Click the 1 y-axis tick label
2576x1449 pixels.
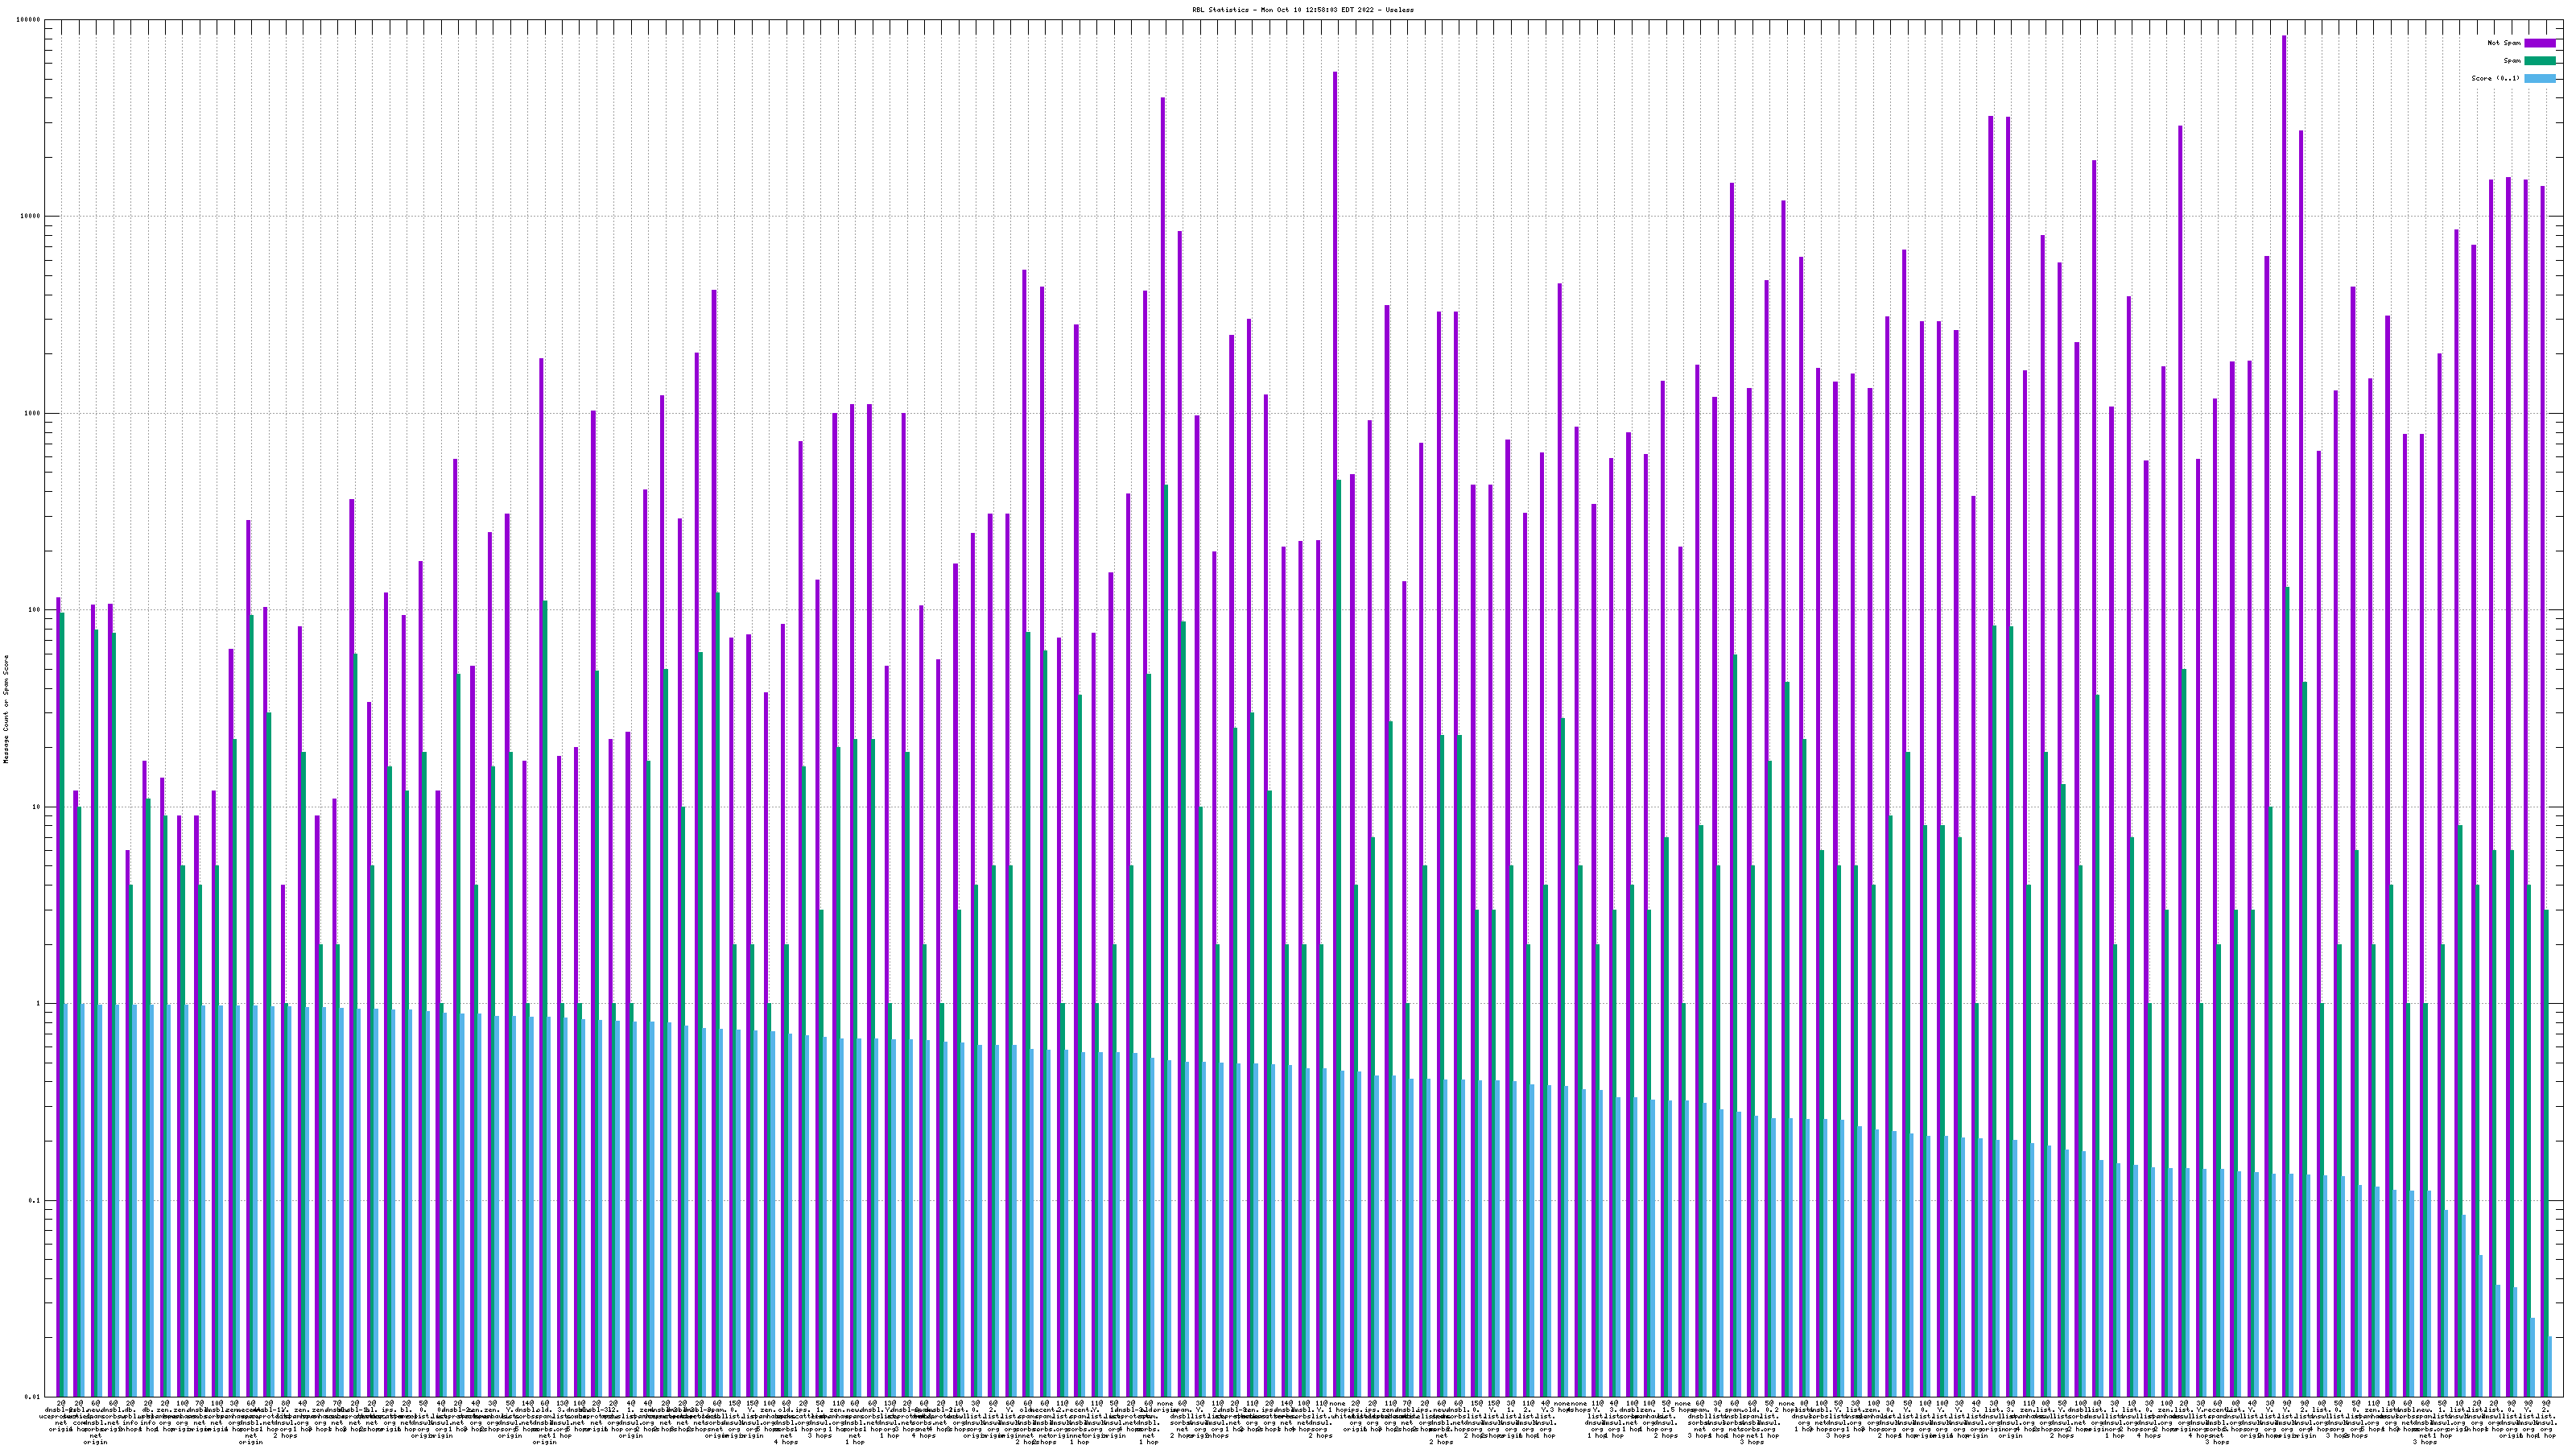point(39,1004)
